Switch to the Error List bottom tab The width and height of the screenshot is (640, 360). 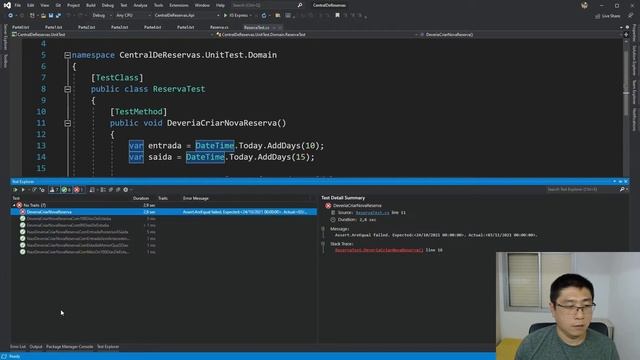tap(18, 347)
